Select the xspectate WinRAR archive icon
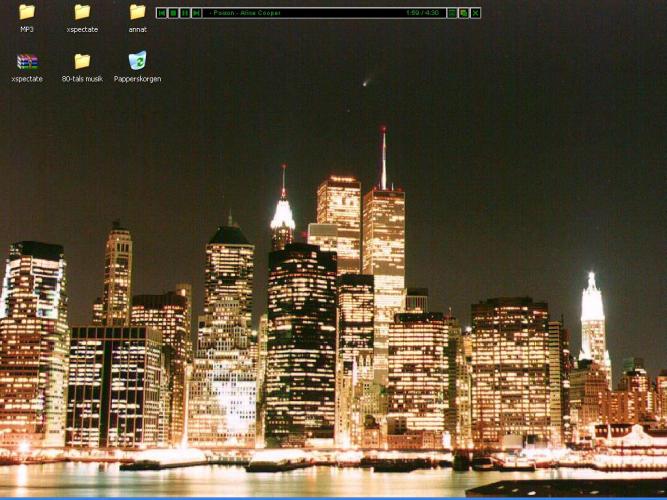 point(27,61)
